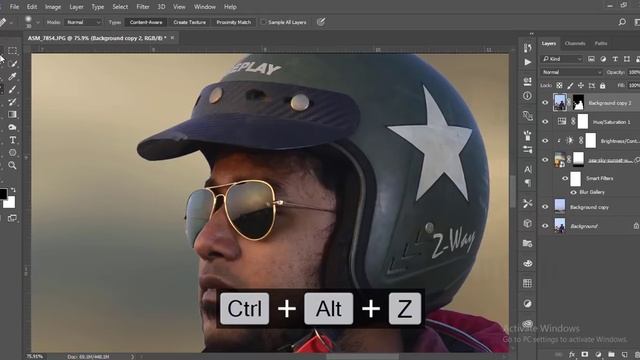640x360 pixels.
Task: Click the black foreground color swatch
Action: 2,193
